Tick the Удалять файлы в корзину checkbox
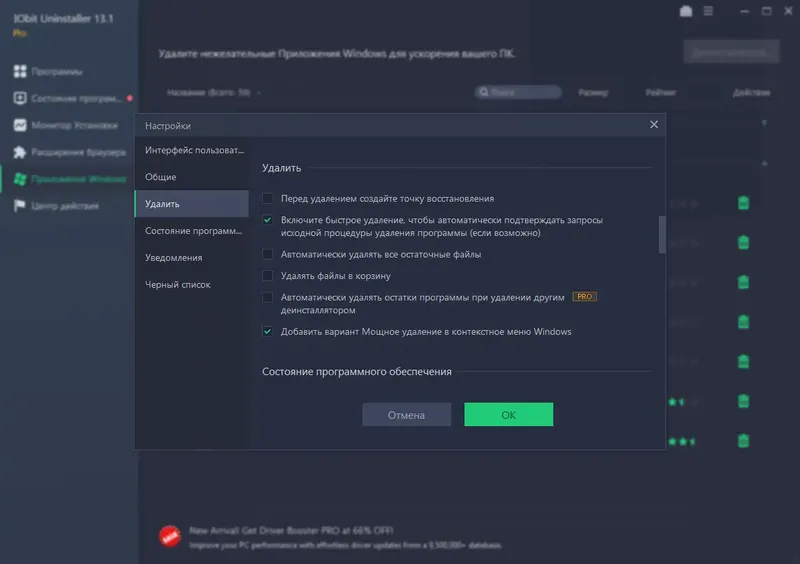The height and width of the screenshot is (564, 800). 267,276
